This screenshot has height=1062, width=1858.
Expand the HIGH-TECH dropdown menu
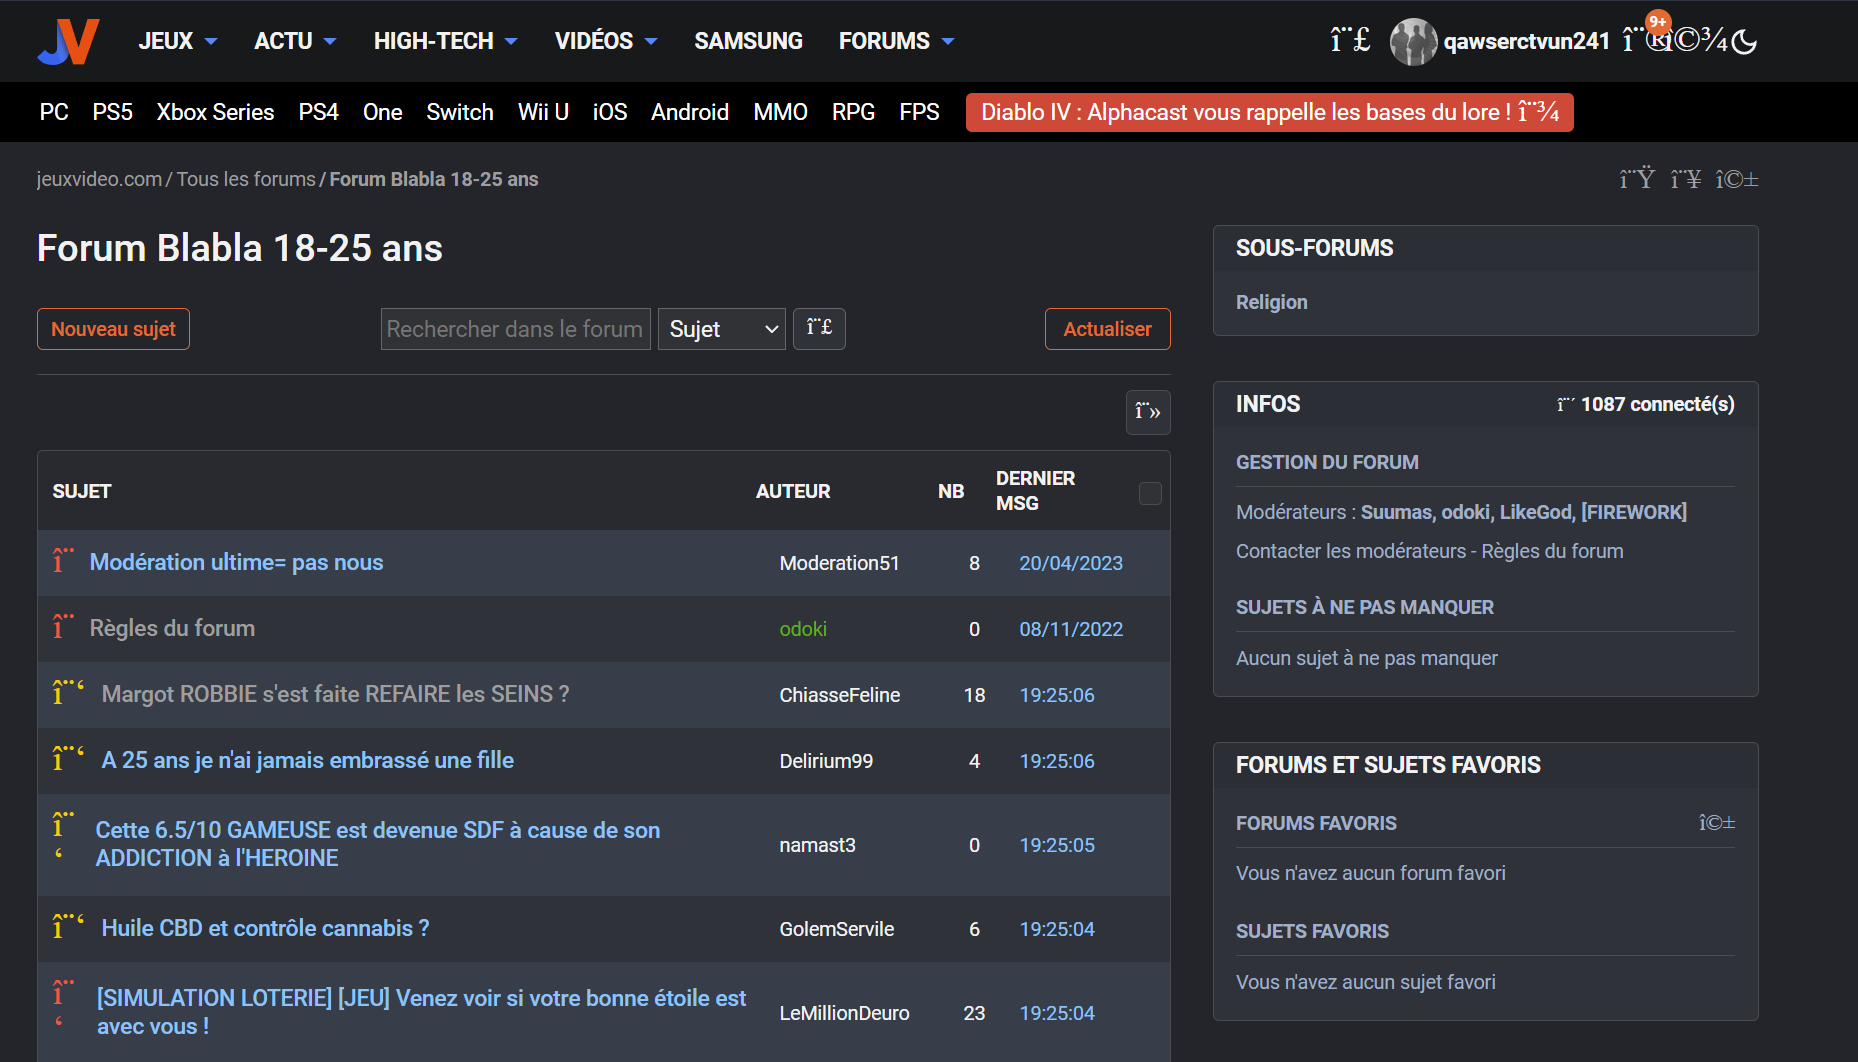(x=445, y=41)
